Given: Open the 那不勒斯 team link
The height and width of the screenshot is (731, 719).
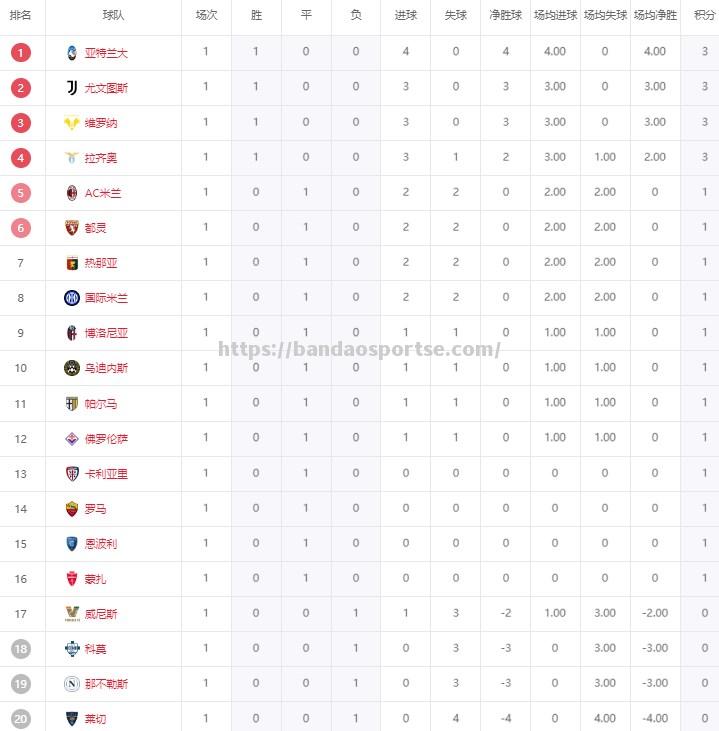Looking at the screenshot, I should point(106,684).
